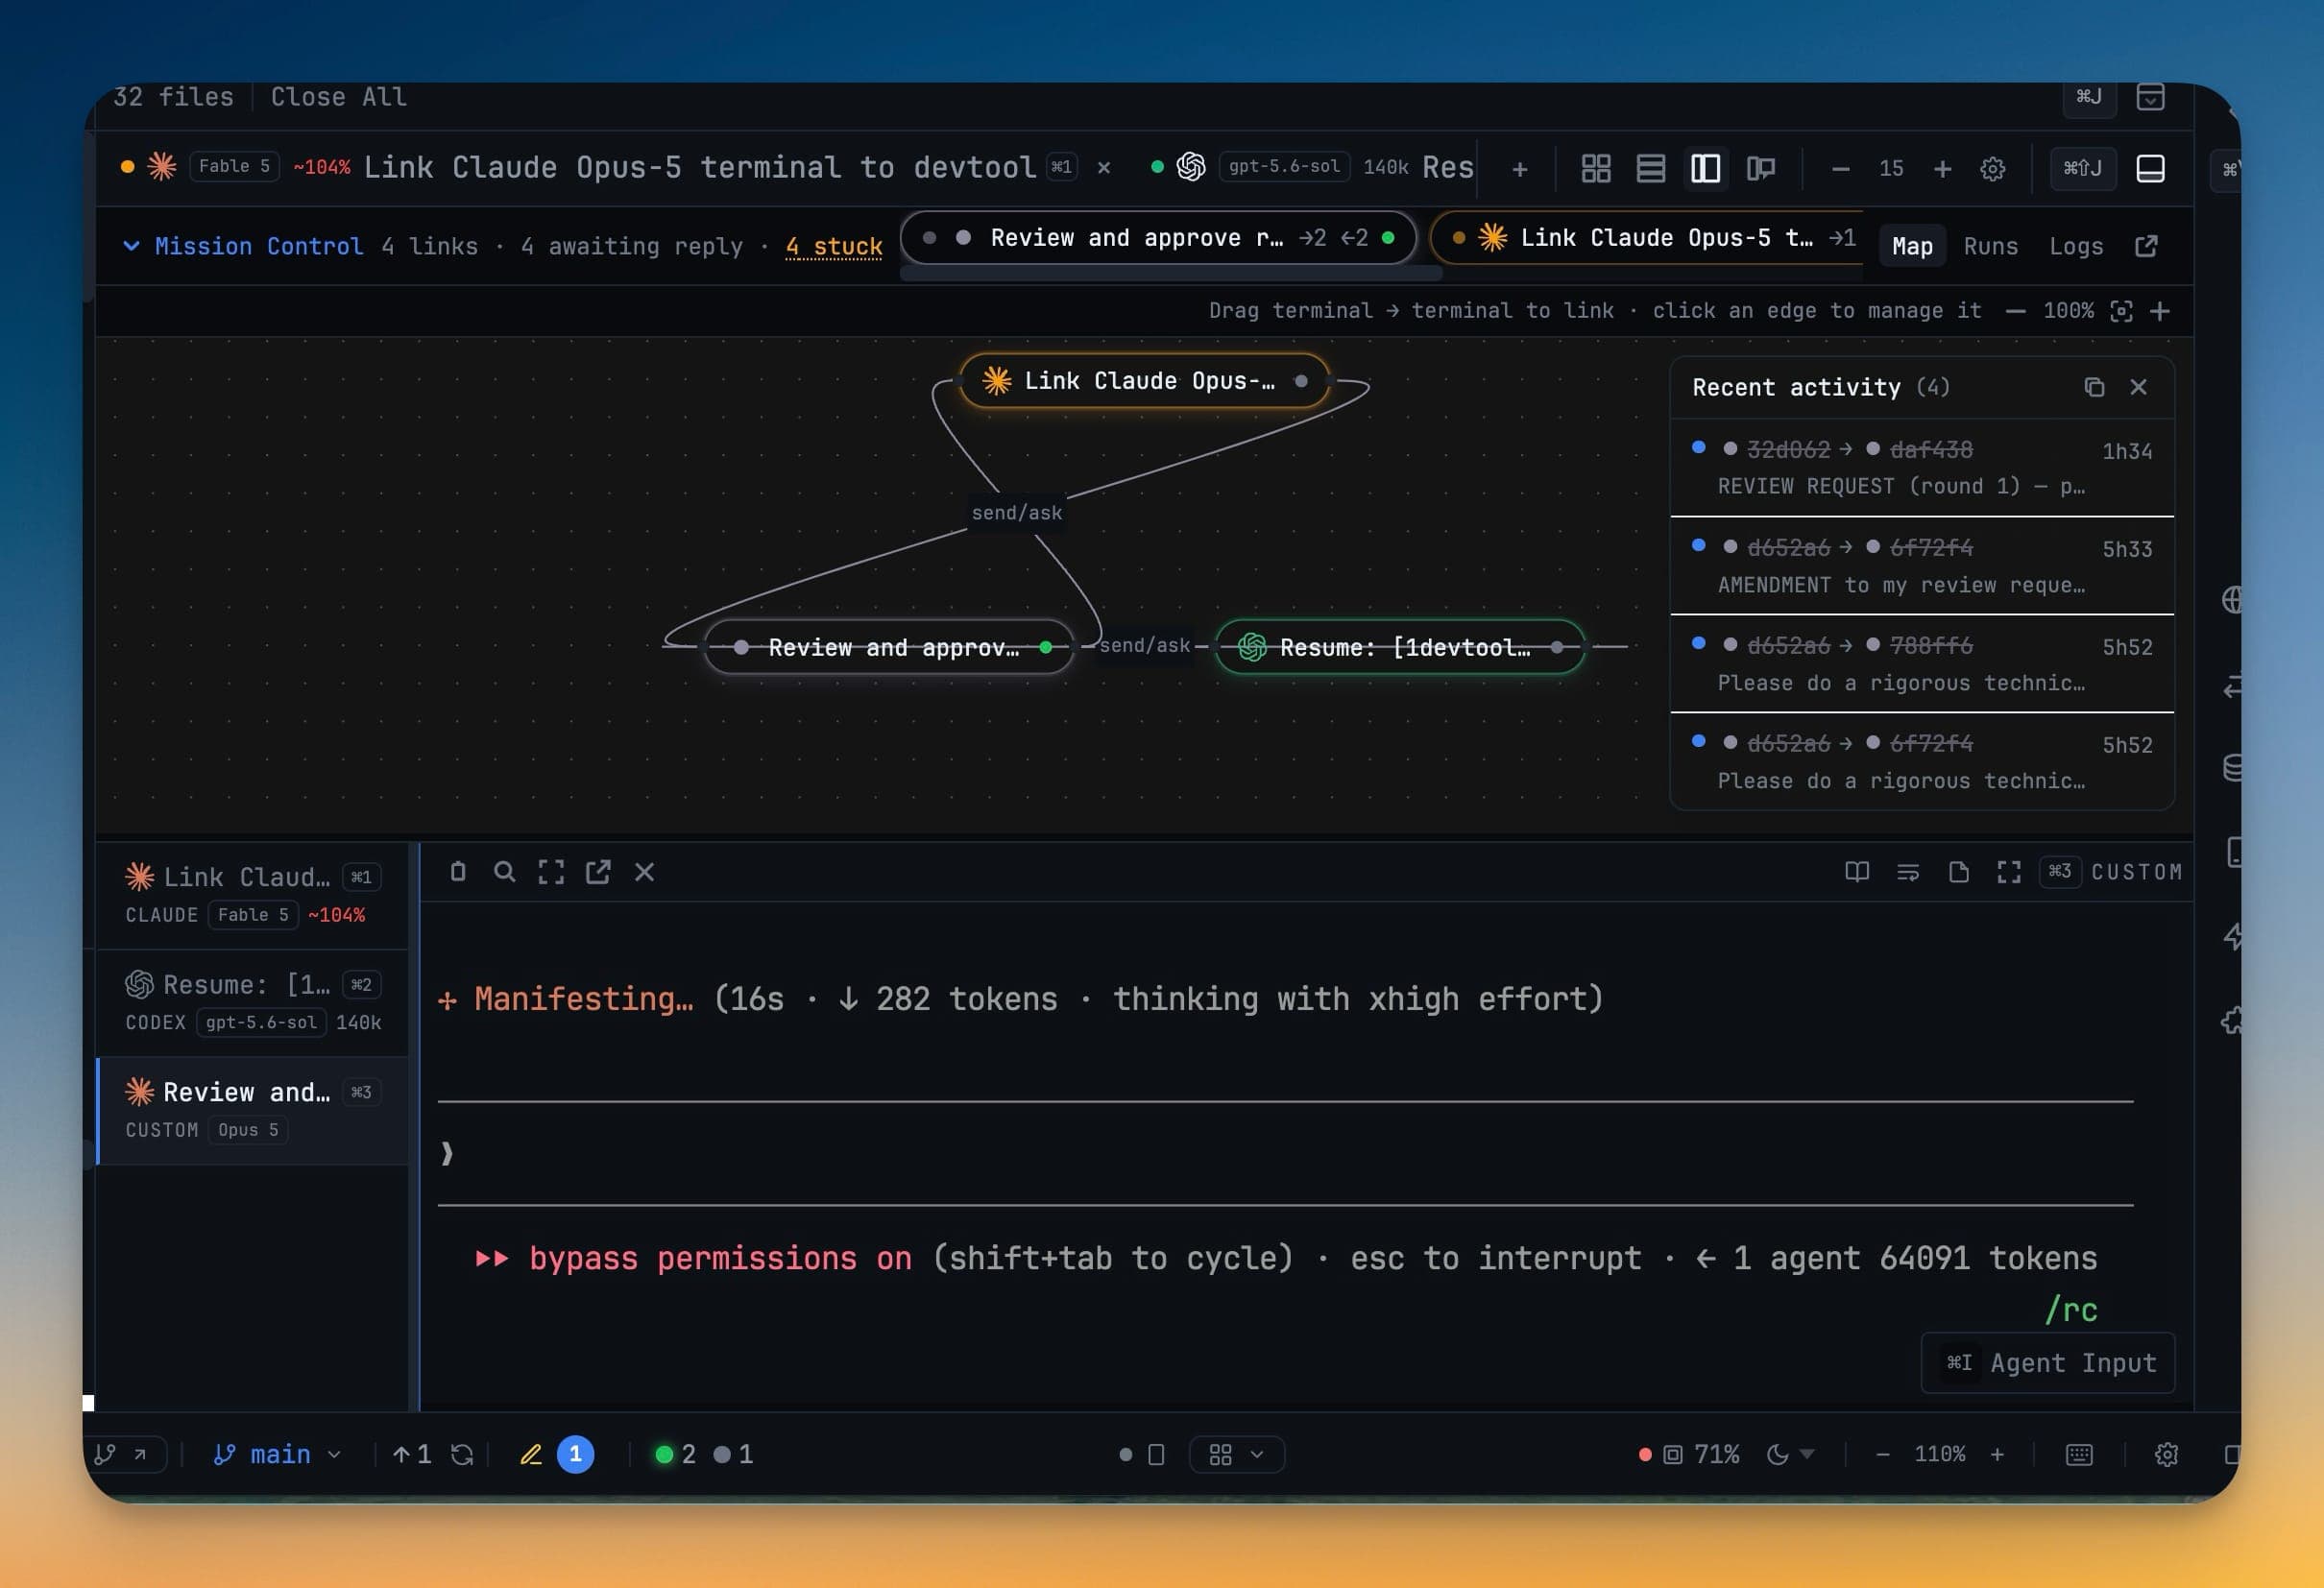Image resolution: width=2324 pixels, height=1588 pixels.
Task: Open the settings gear beside font size 15
Action: click(1992, 169)
